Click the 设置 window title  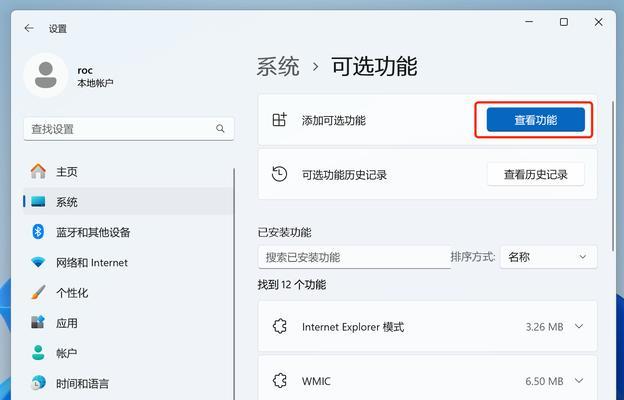coord(58,29)
